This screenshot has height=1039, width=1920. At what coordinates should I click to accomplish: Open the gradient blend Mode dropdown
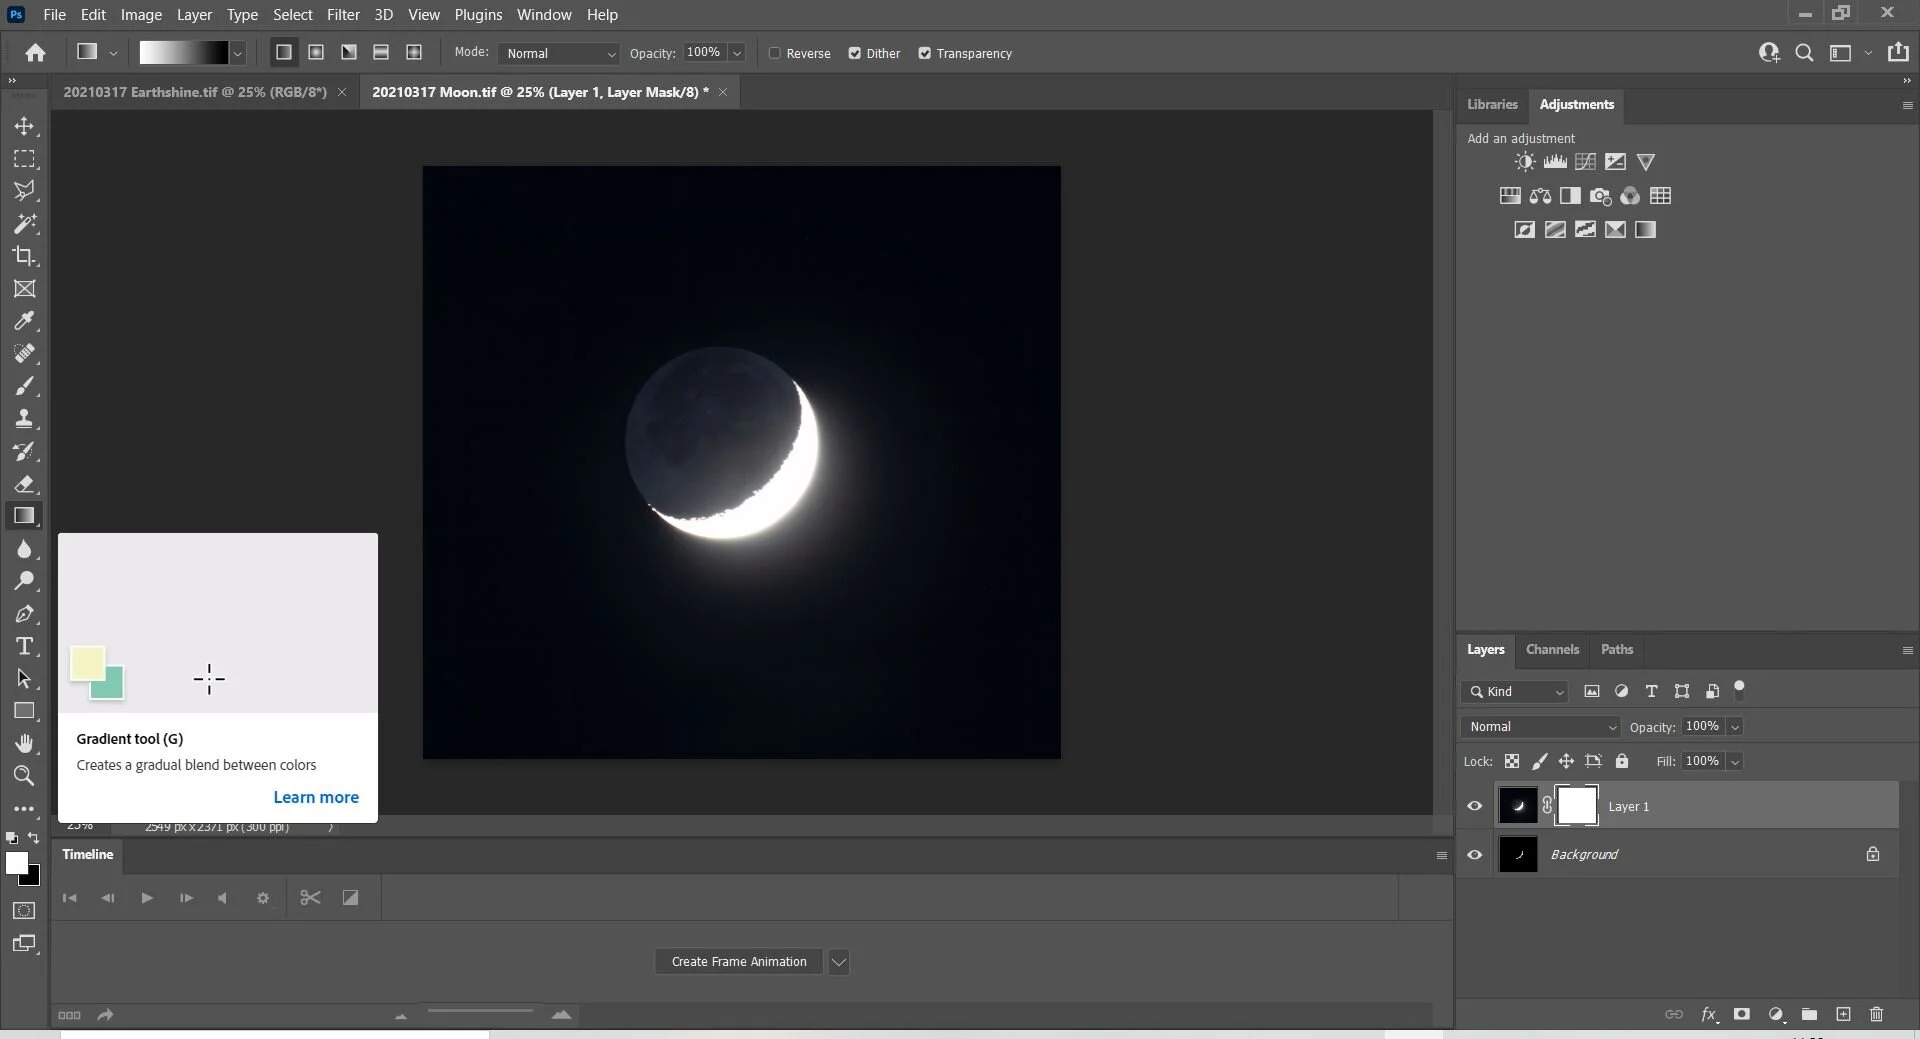(557, 53)
